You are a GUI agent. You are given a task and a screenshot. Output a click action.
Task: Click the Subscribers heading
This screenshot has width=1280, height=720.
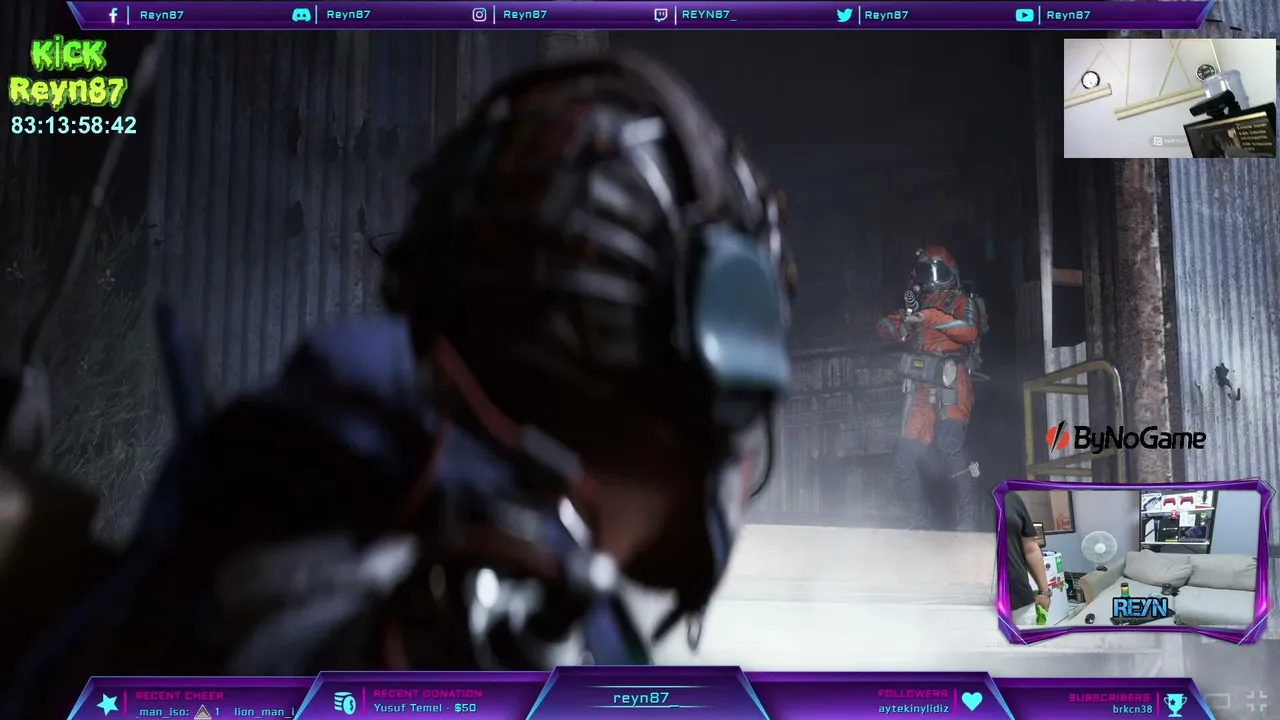1109,697
